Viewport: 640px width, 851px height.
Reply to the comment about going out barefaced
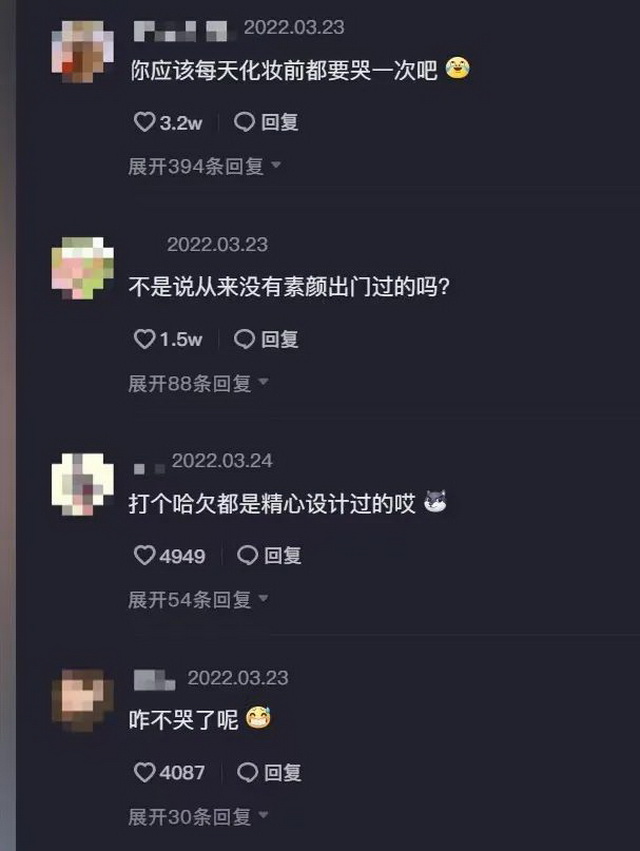(x=266, y=339)
